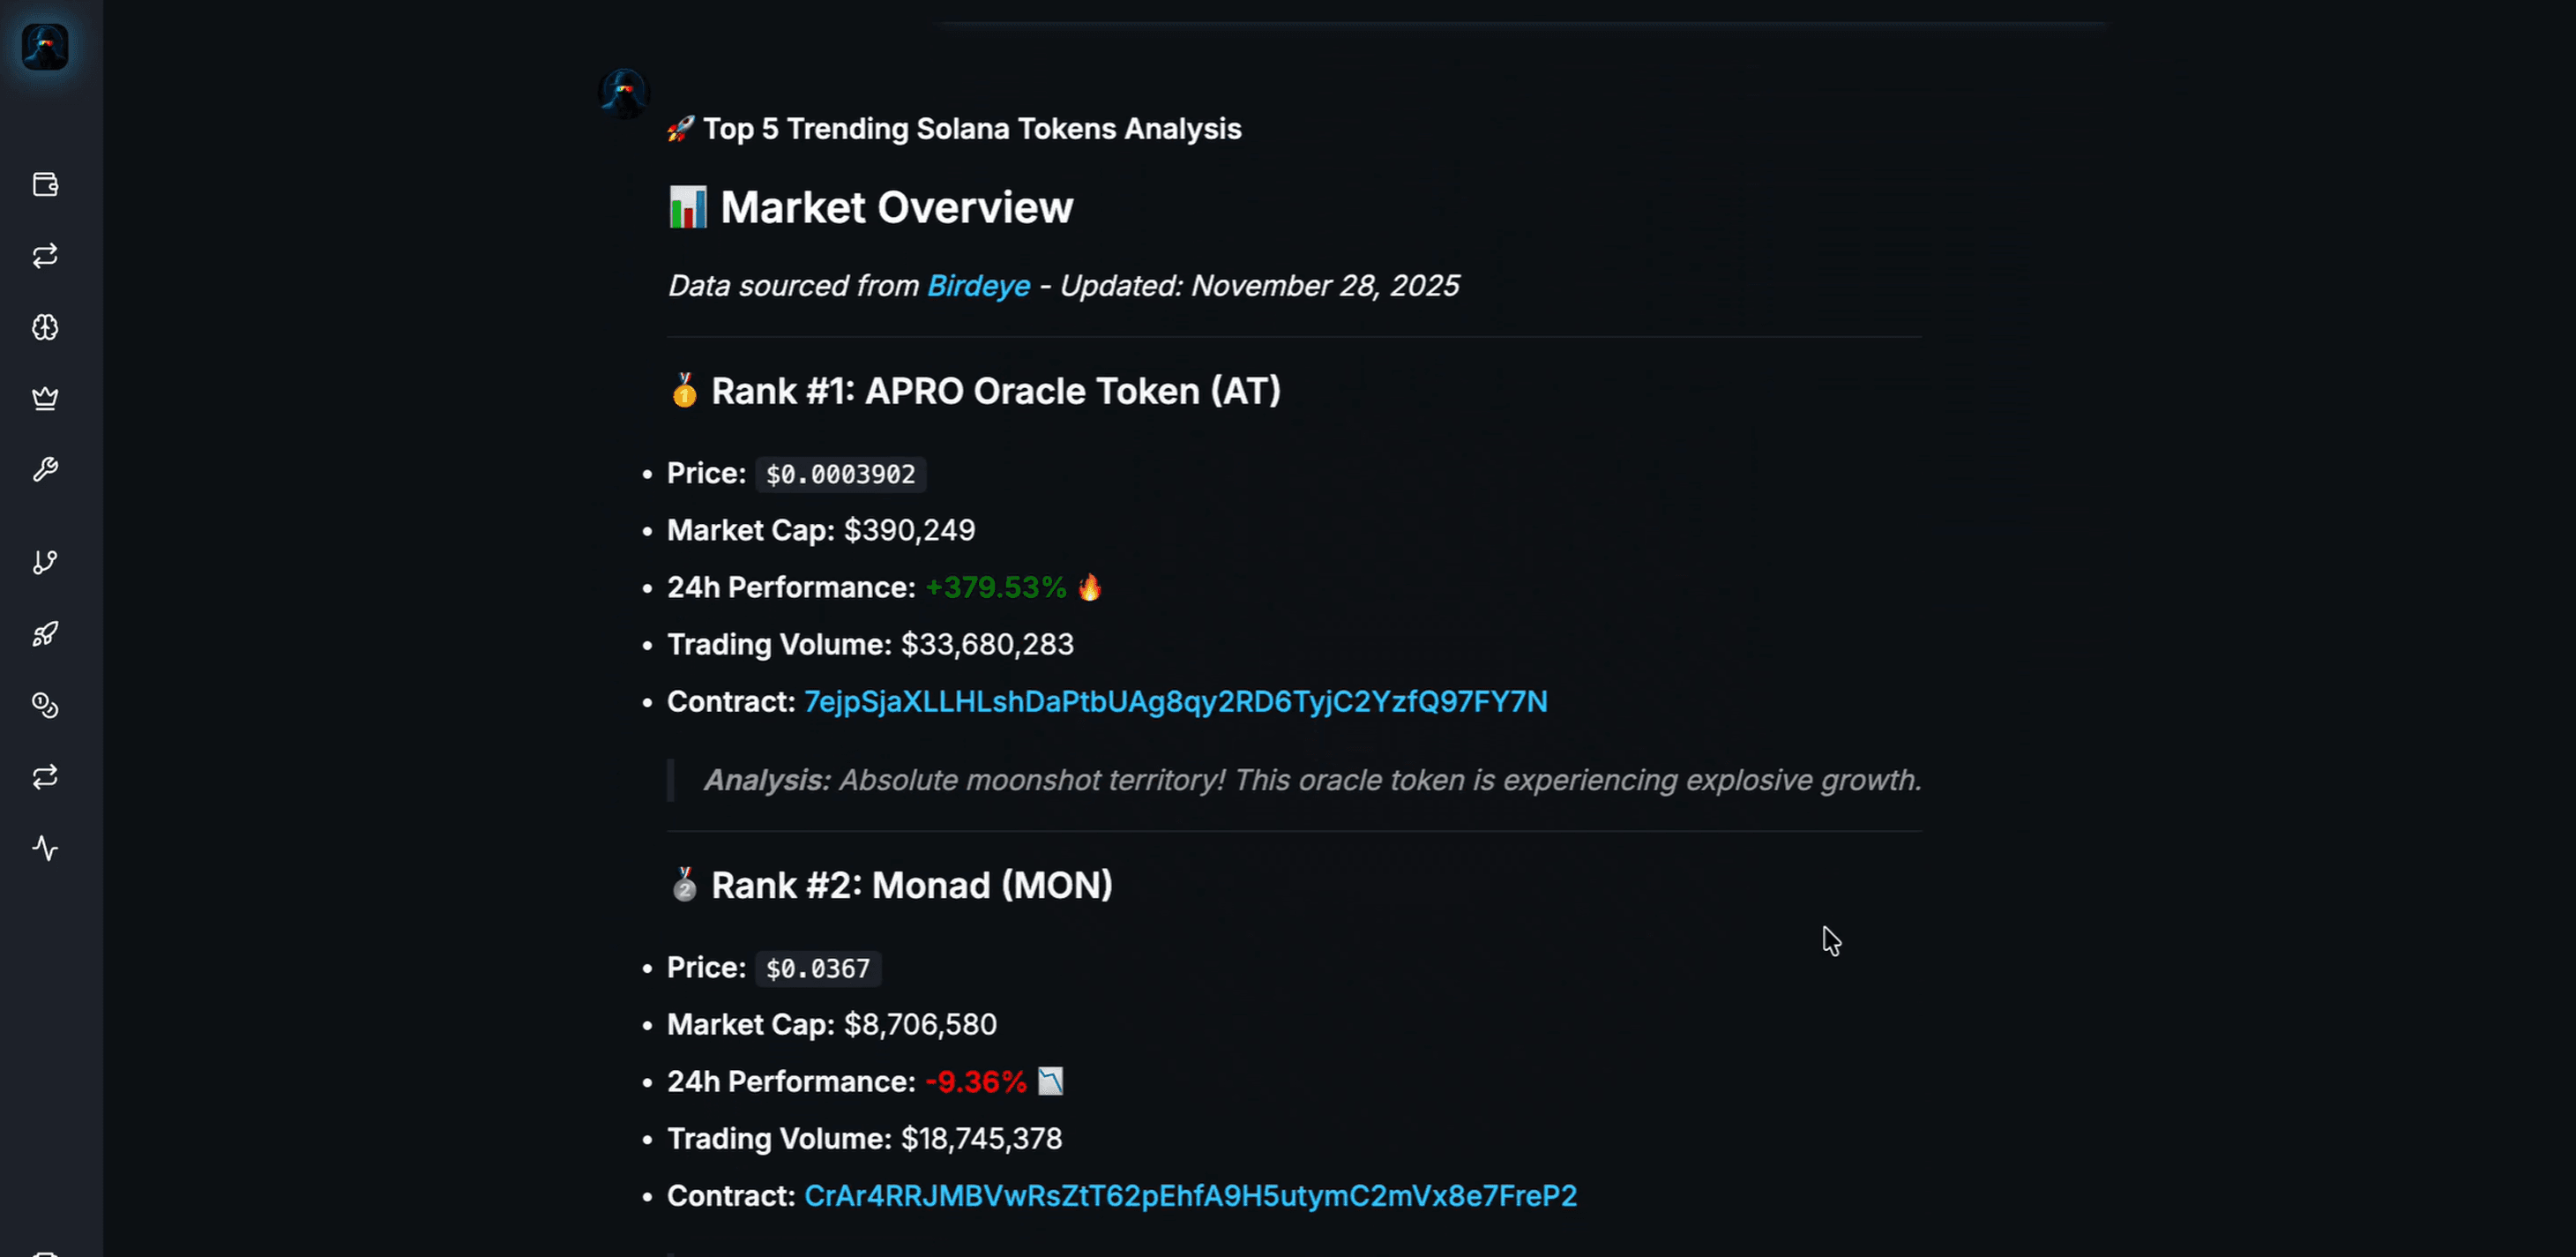This screenshot has height=1257, width=2576.
Task: Click the Market Overview heading
Action: (896, 207)
